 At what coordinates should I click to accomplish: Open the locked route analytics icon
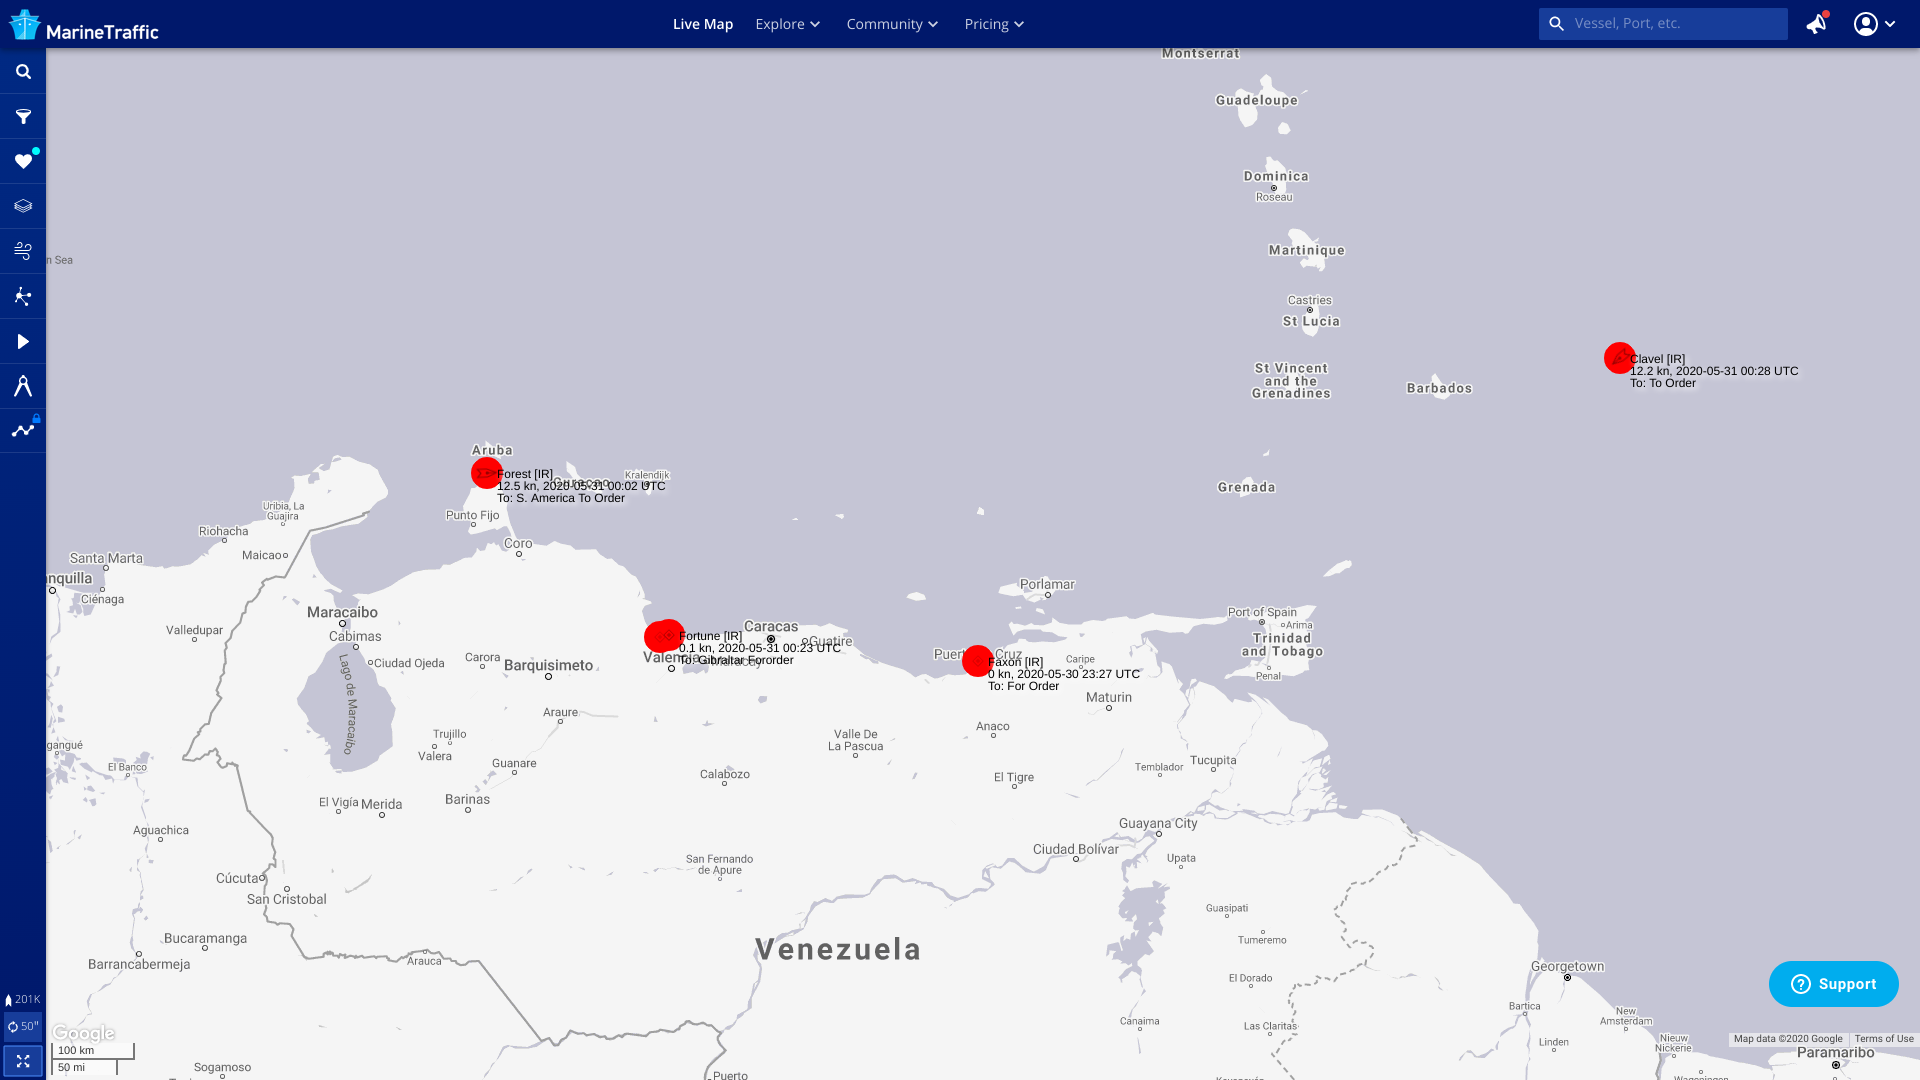click(x=23, y=430)
